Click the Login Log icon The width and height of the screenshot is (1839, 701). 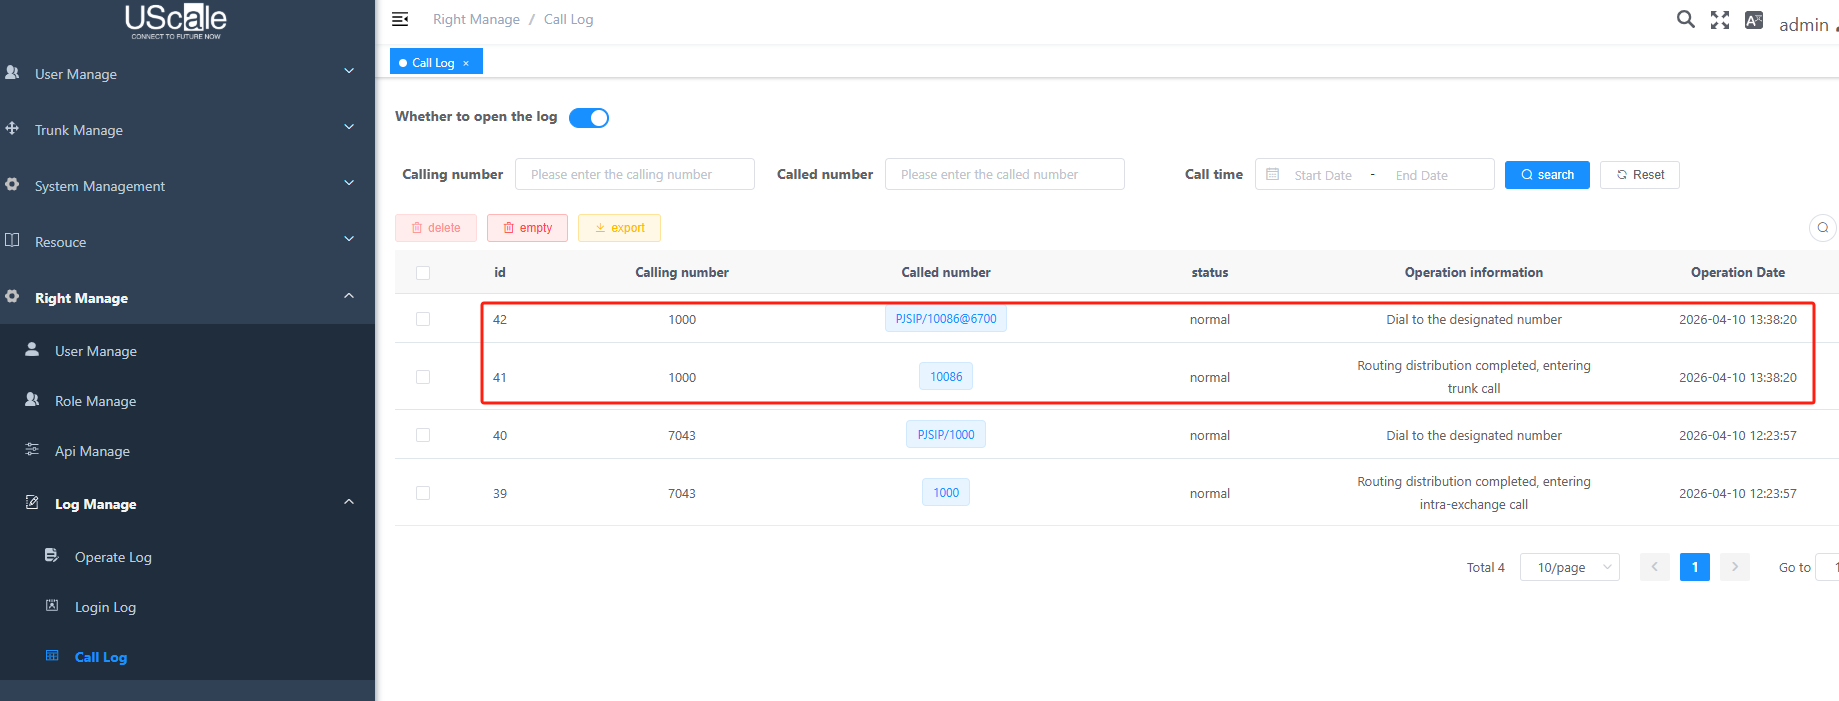(52, 605)
